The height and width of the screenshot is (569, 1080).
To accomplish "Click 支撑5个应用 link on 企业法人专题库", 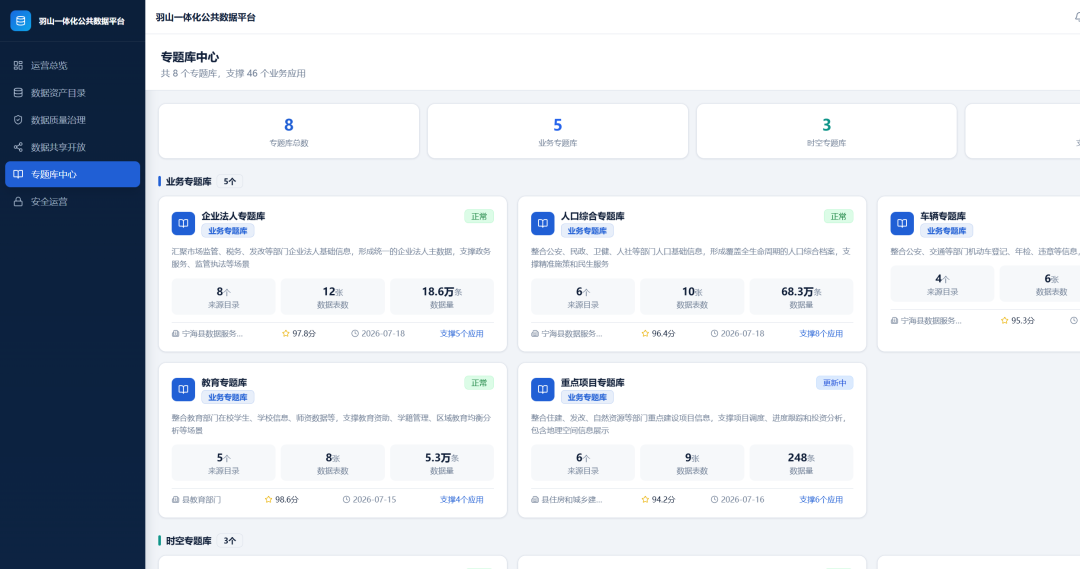I will coord(461,333).
